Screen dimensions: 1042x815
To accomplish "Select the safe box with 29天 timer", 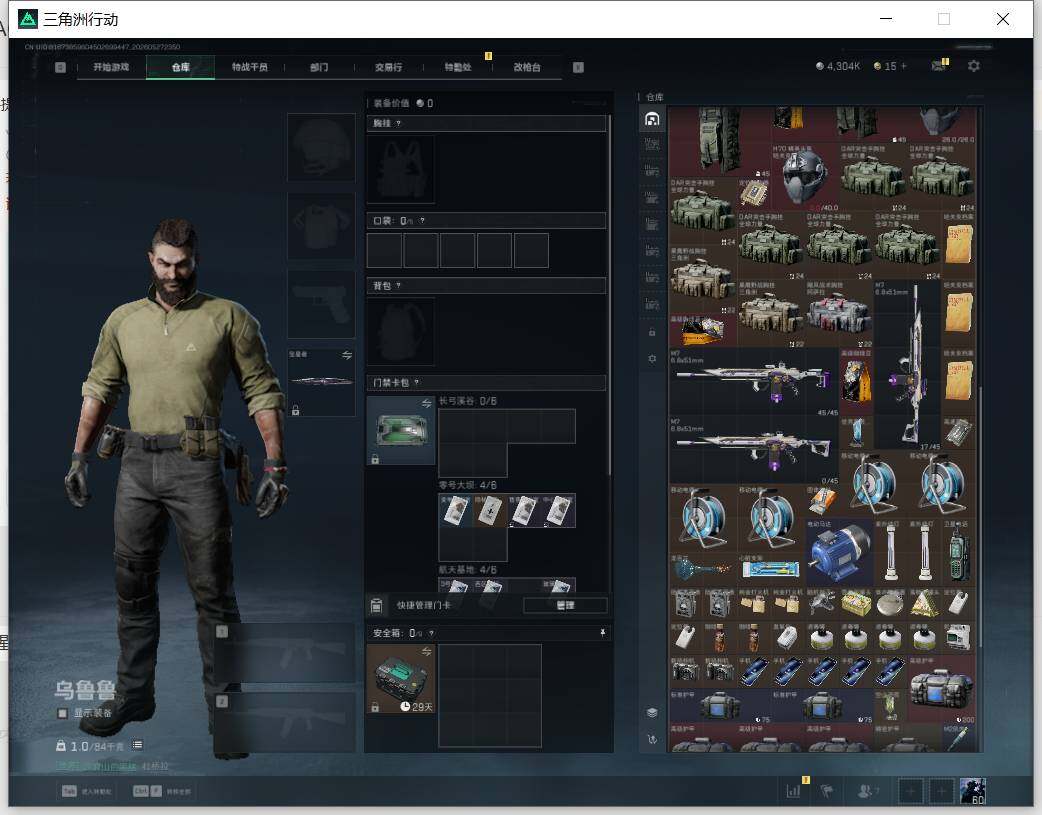I will 401,679.
